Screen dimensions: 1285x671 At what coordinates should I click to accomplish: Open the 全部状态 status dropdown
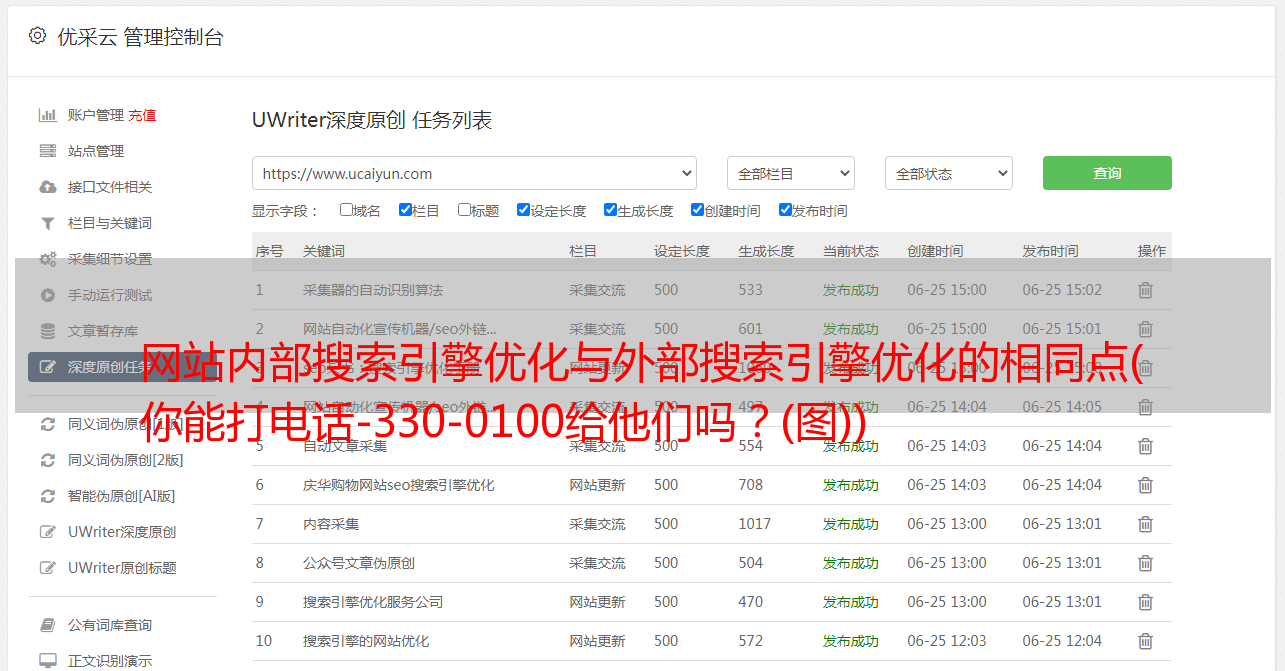[x=949, y=173]
